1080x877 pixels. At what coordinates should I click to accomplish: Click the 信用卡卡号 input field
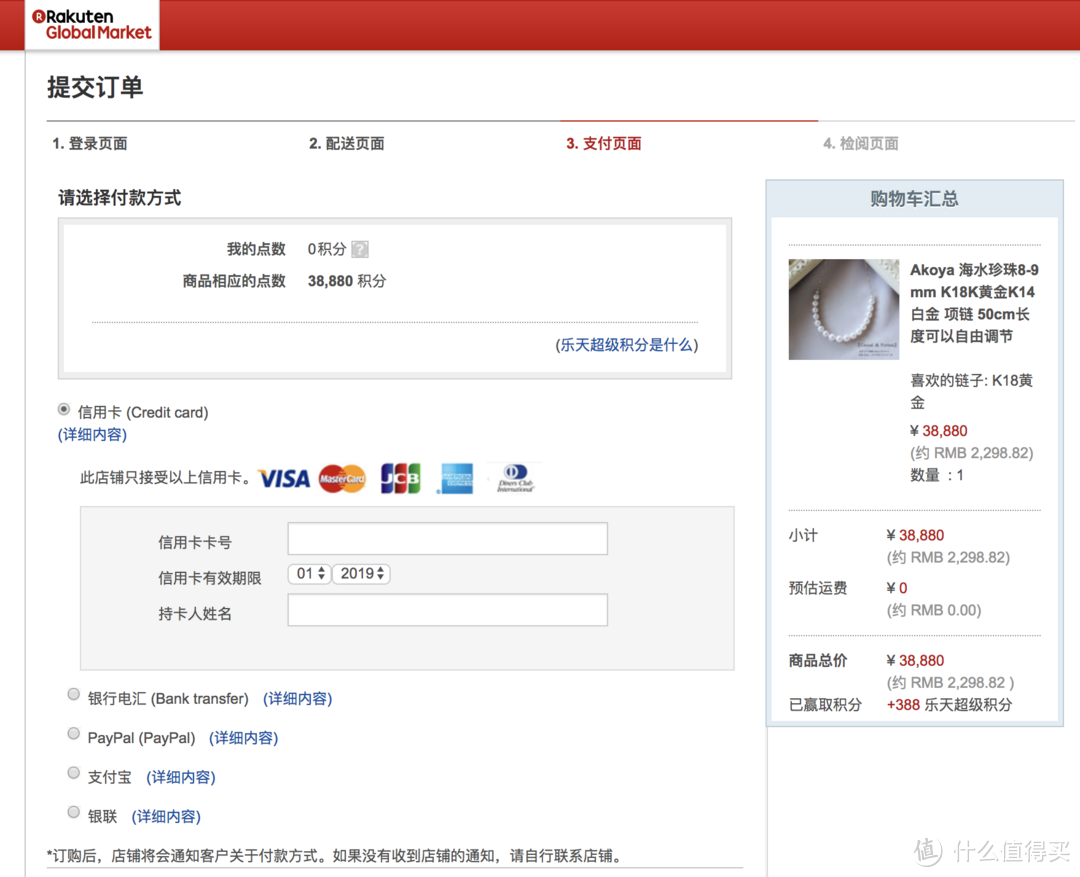point(448,539)
